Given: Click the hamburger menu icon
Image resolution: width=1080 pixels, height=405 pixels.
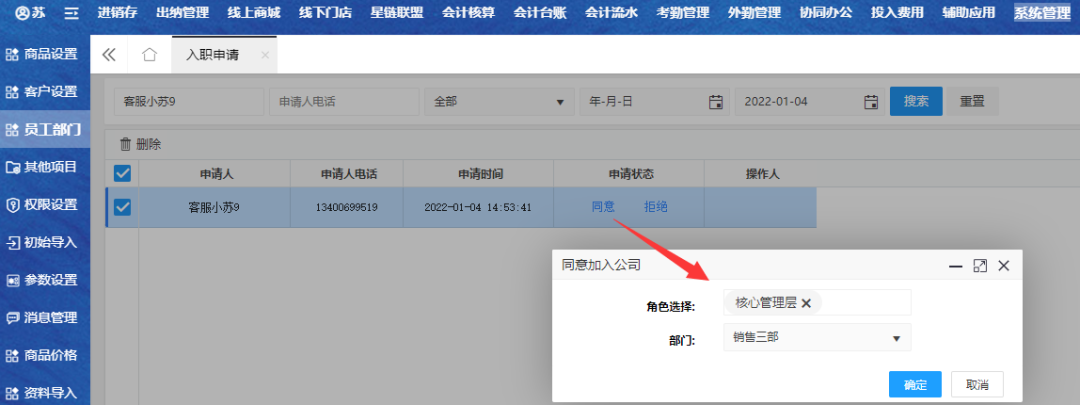Looking at the screenshot, I should click(x=70, y=13).
